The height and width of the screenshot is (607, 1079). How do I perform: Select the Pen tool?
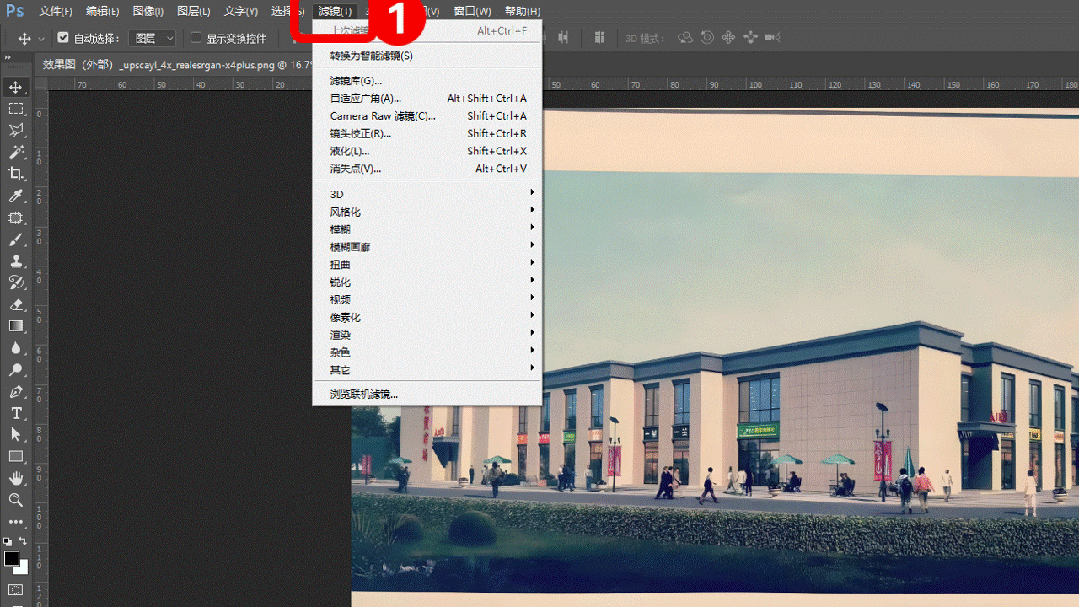[16, 392]
